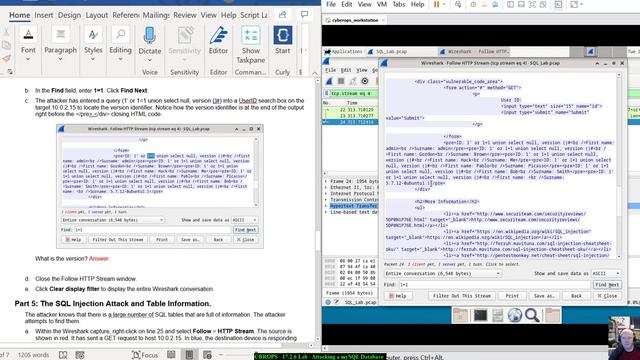Open the Font group in Word ribbon
This screenshot has width=640, height=360.
click(x=28, y=44)
